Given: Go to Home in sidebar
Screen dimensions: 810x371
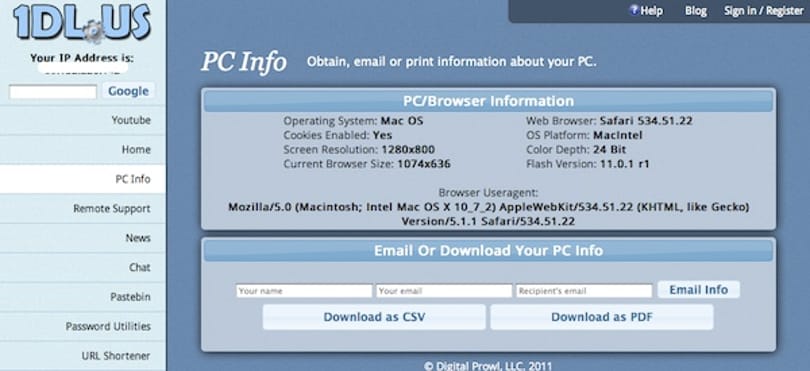Looking at the screenshot, I should tap(83, 150).
